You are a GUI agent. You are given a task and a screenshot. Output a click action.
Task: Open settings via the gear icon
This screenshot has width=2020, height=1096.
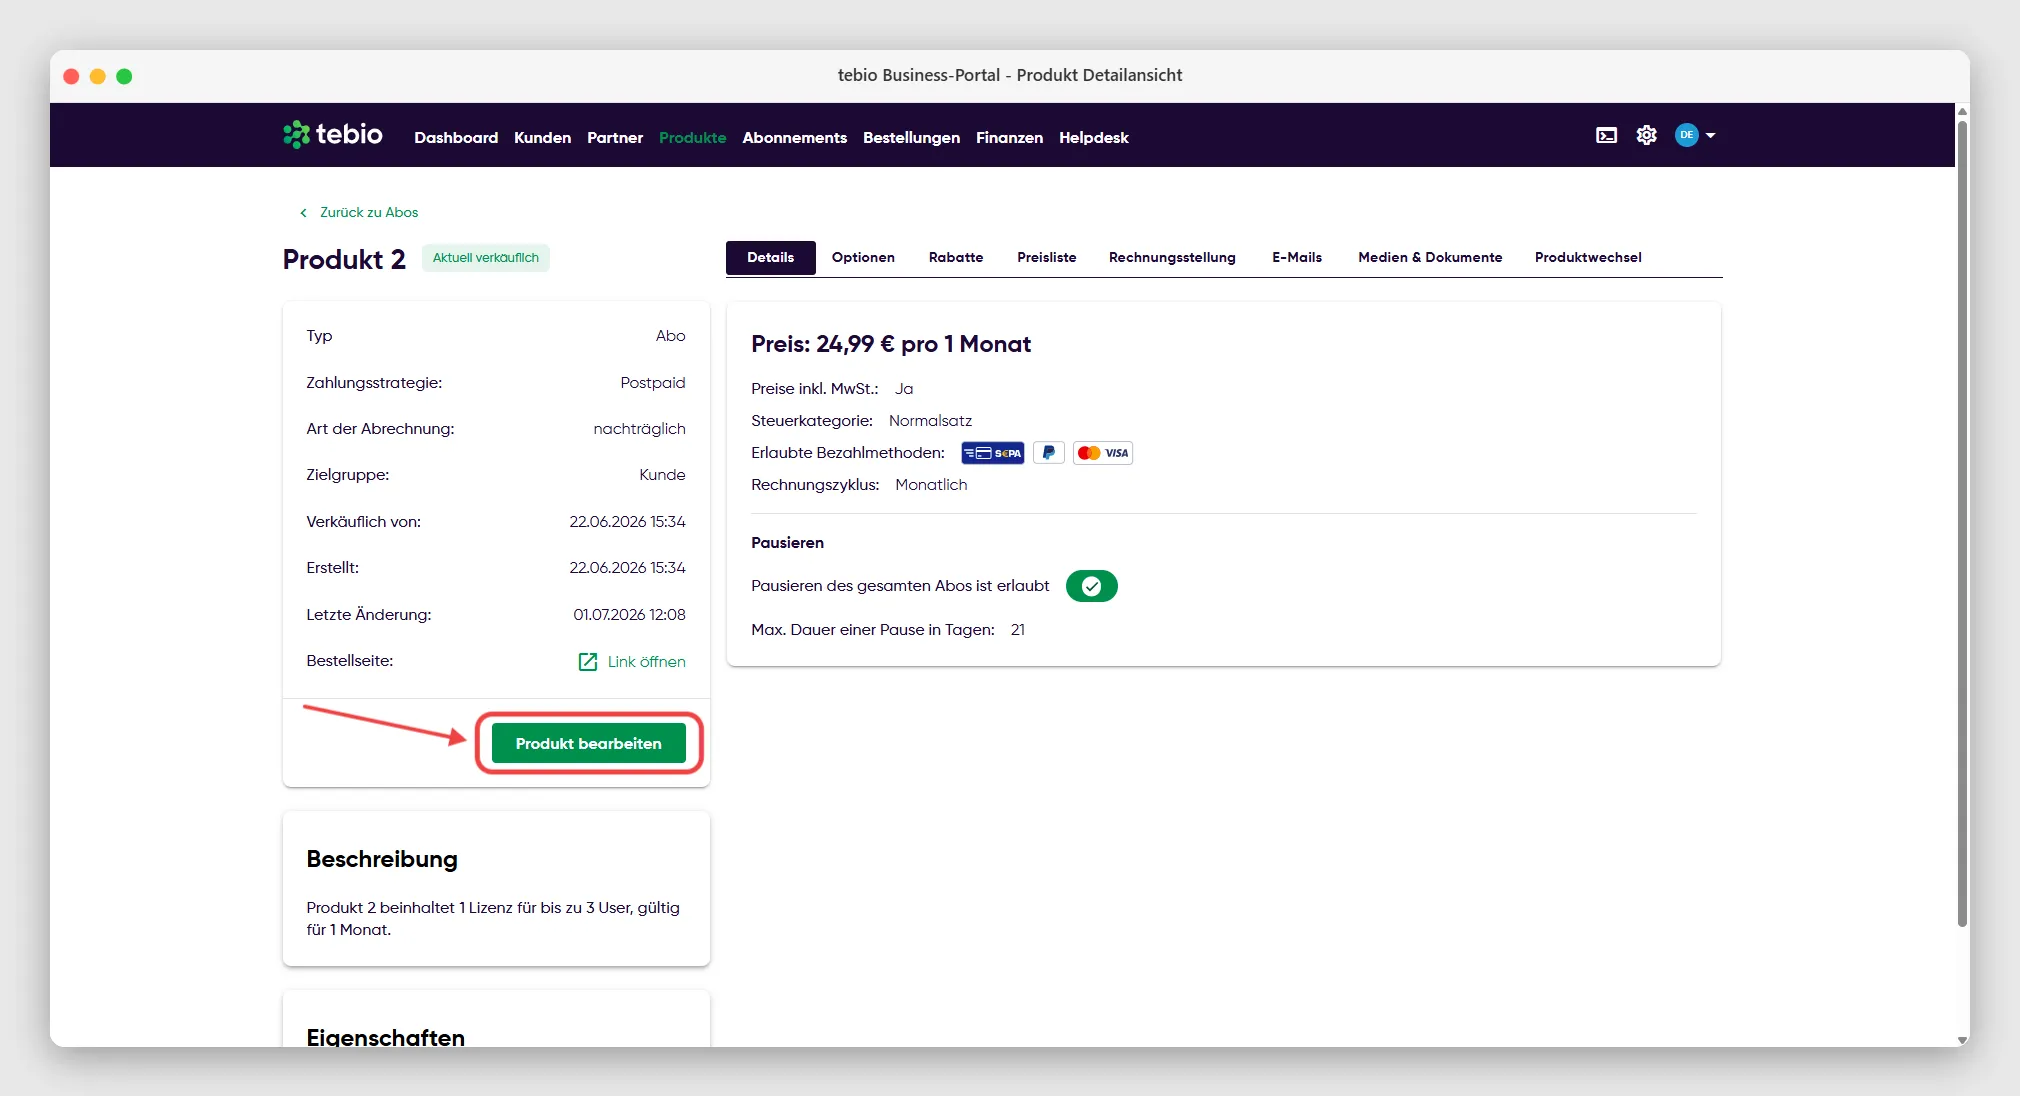[x=1646, y=135]
